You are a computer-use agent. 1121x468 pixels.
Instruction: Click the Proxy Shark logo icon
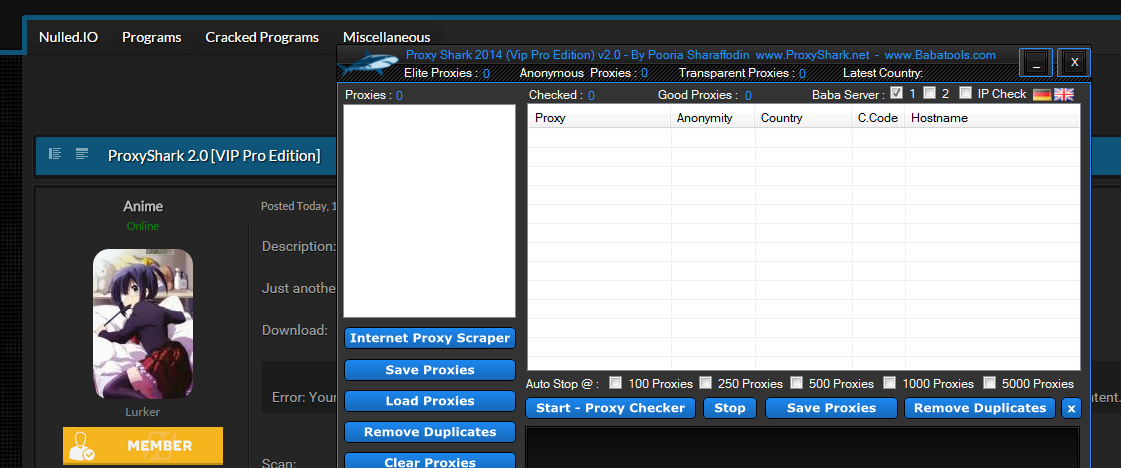(368, 64)
